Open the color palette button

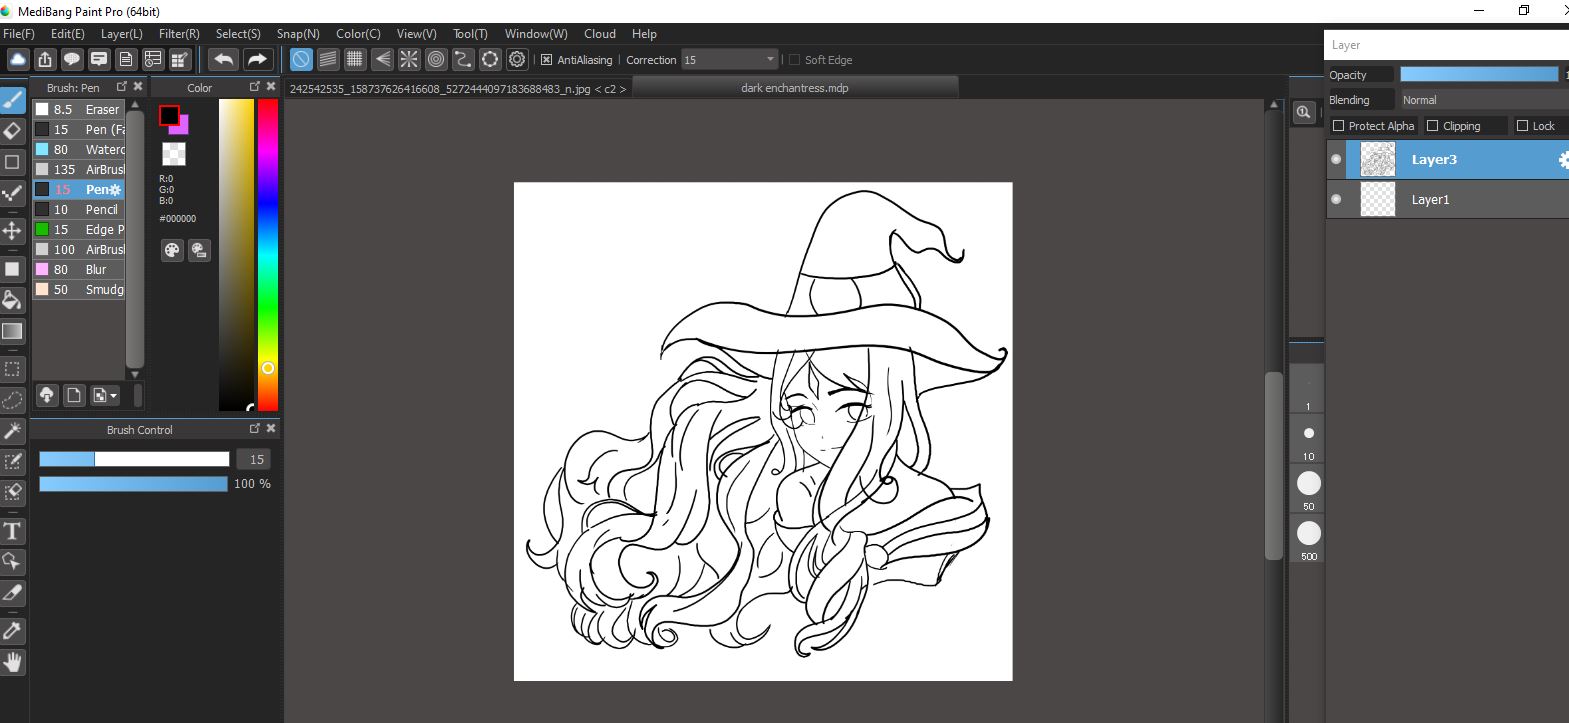172,250
